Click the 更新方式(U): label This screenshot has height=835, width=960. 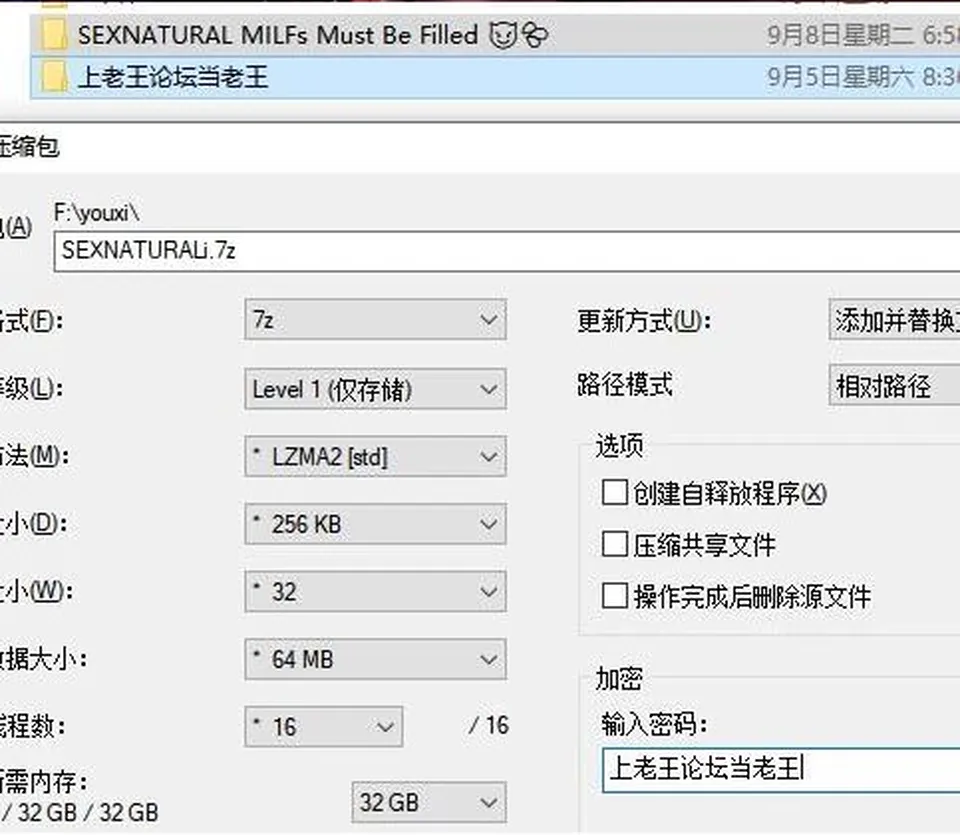(644, 320)
